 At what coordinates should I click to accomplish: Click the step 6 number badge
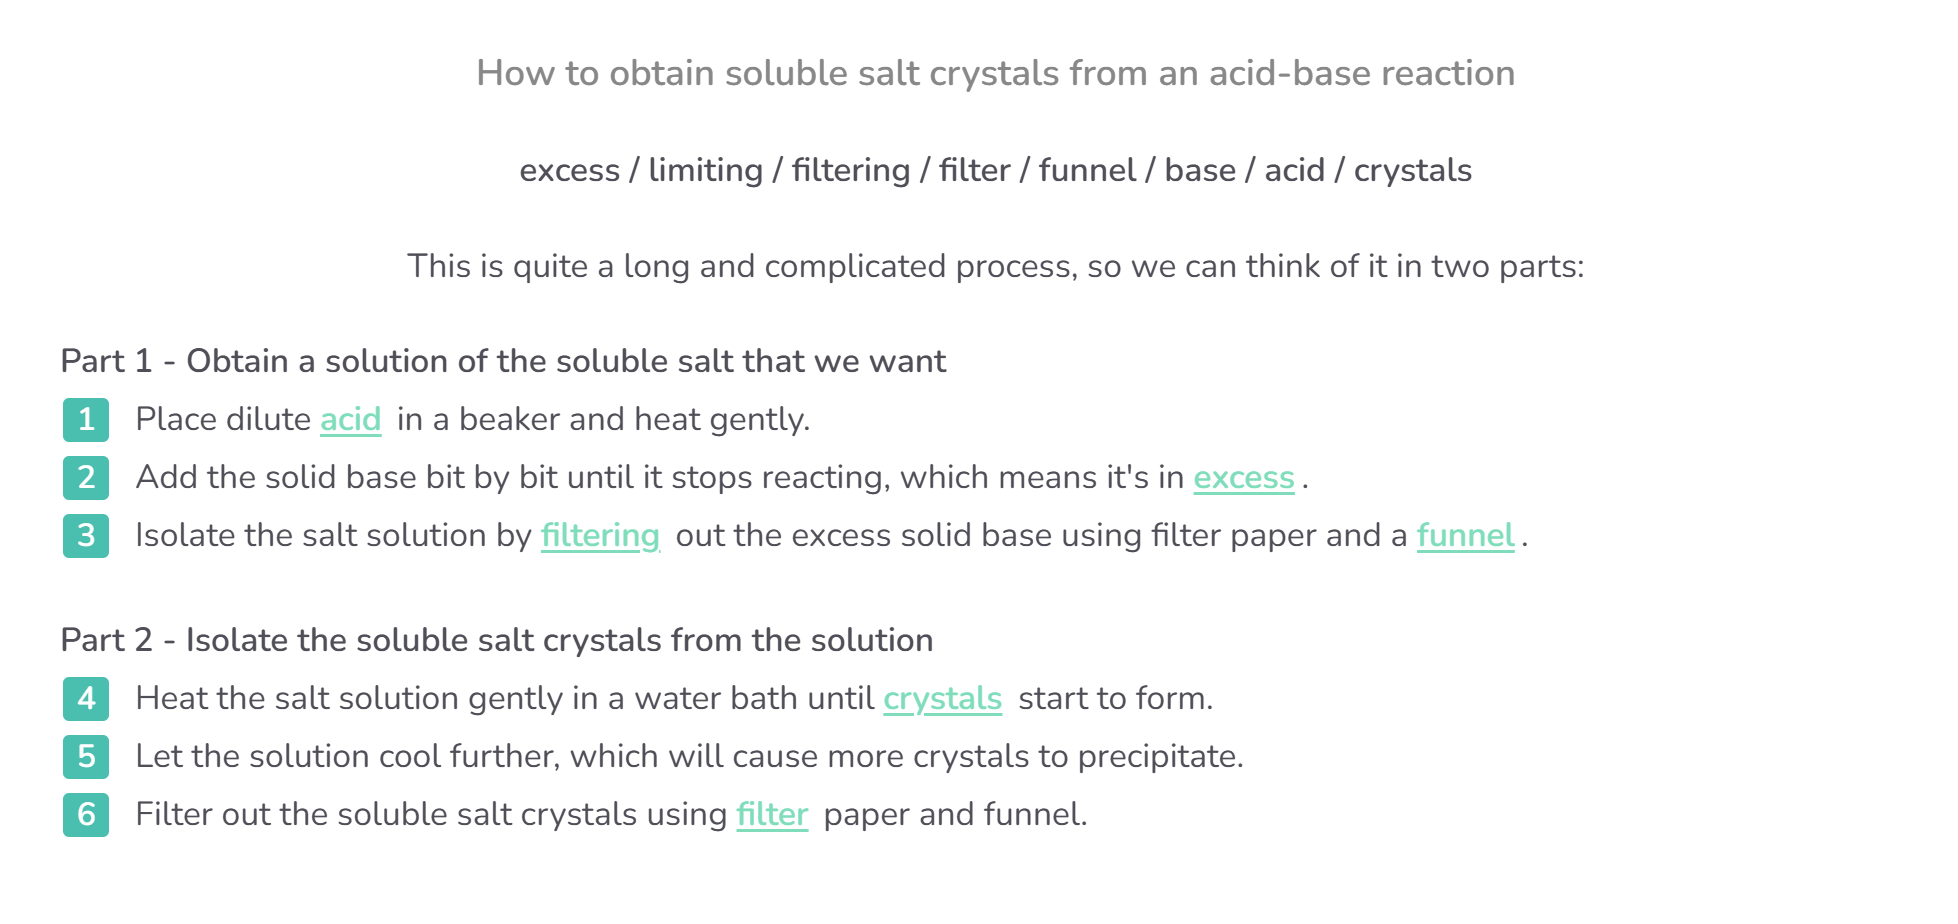point(86,815)
